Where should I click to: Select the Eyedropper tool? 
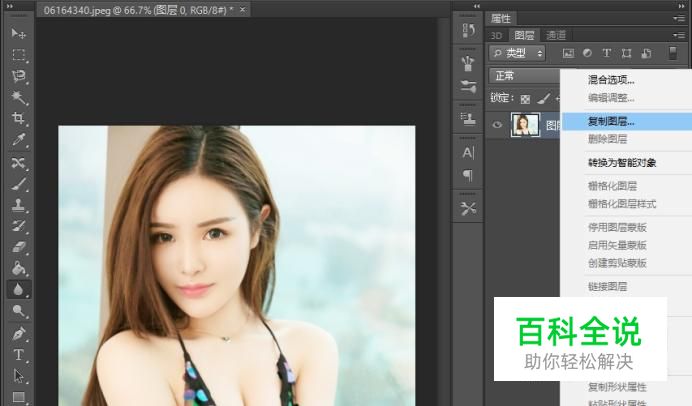18,140
